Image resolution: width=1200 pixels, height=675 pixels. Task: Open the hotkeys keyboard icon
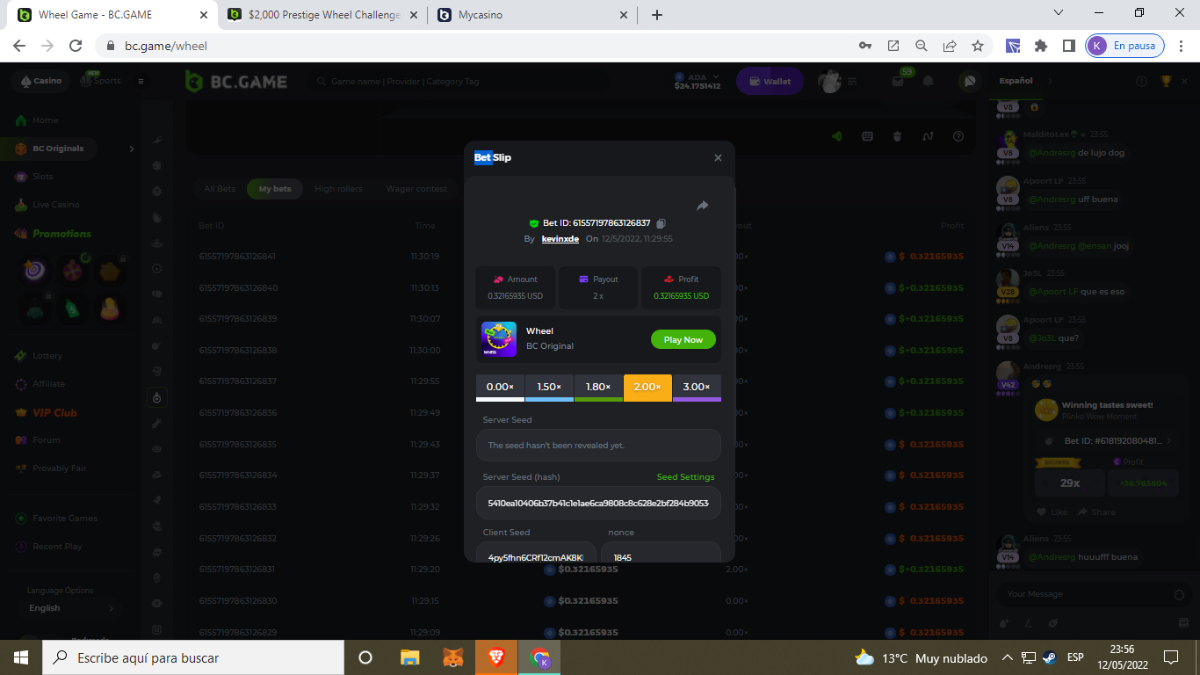pyautogui.click(x=868, y=137)
